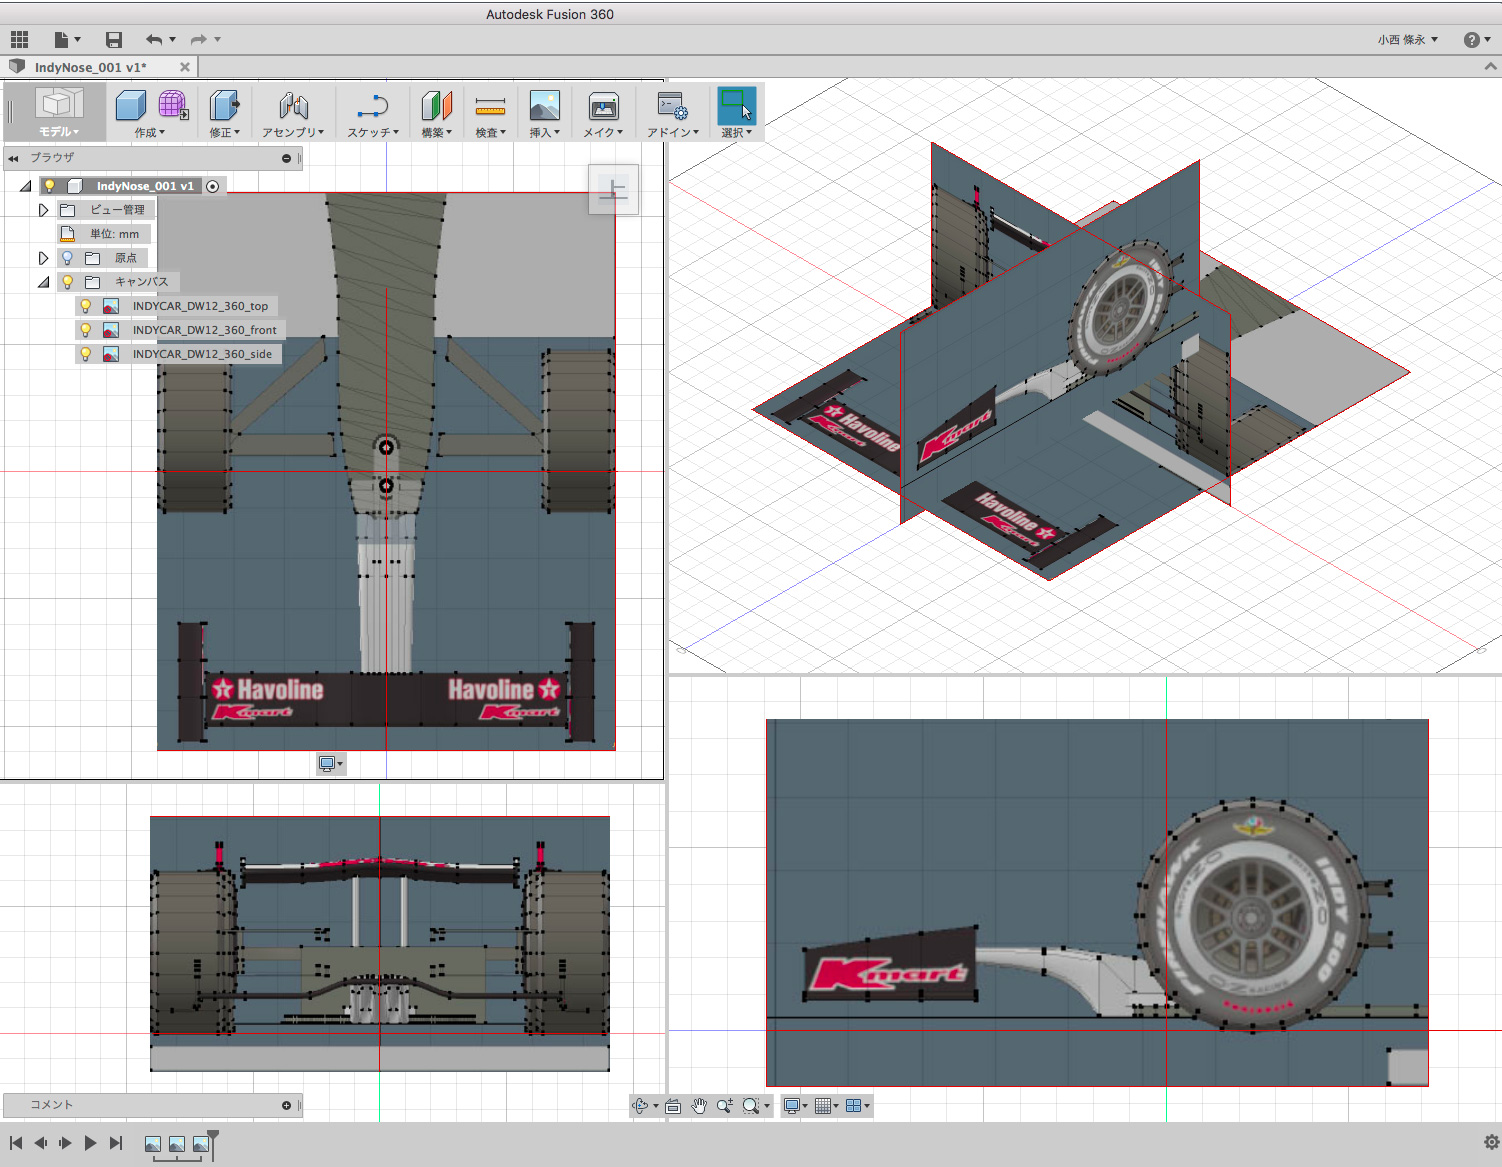Viewport: 1502px width, 1167px height.
Task: Expand the 原点 folder
Action: pyautogui.click(x=43, y=258)
